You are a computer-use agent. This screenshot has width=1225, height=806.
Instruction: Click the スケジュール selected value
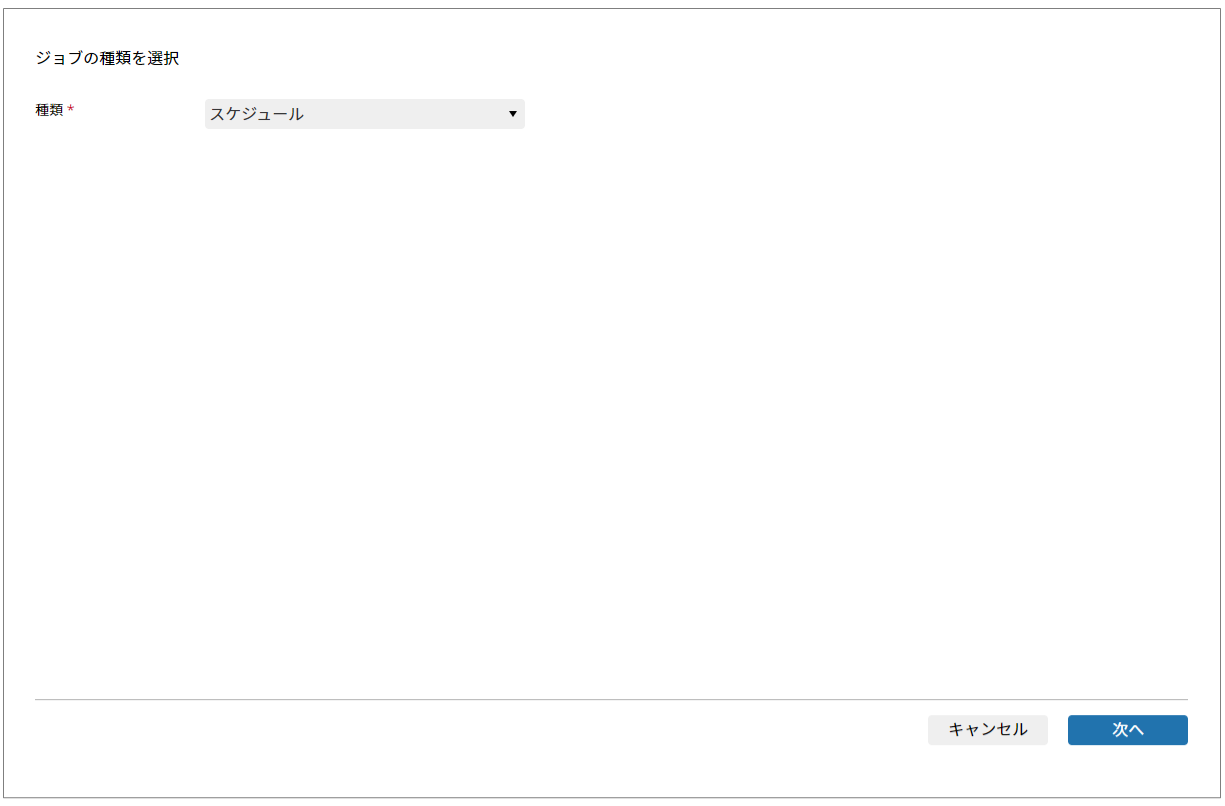click(x=257, y=114)
